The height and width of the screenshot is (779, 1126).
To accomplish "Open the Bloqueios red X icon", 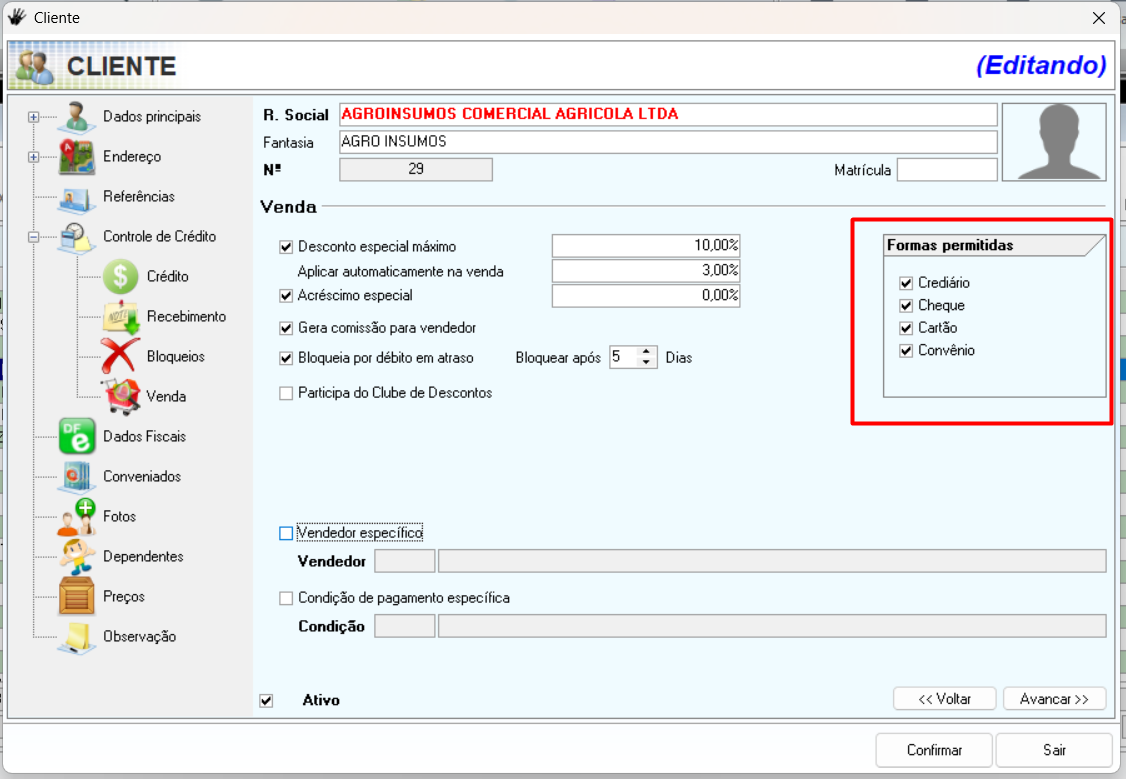I will click(x=120, y=357).
